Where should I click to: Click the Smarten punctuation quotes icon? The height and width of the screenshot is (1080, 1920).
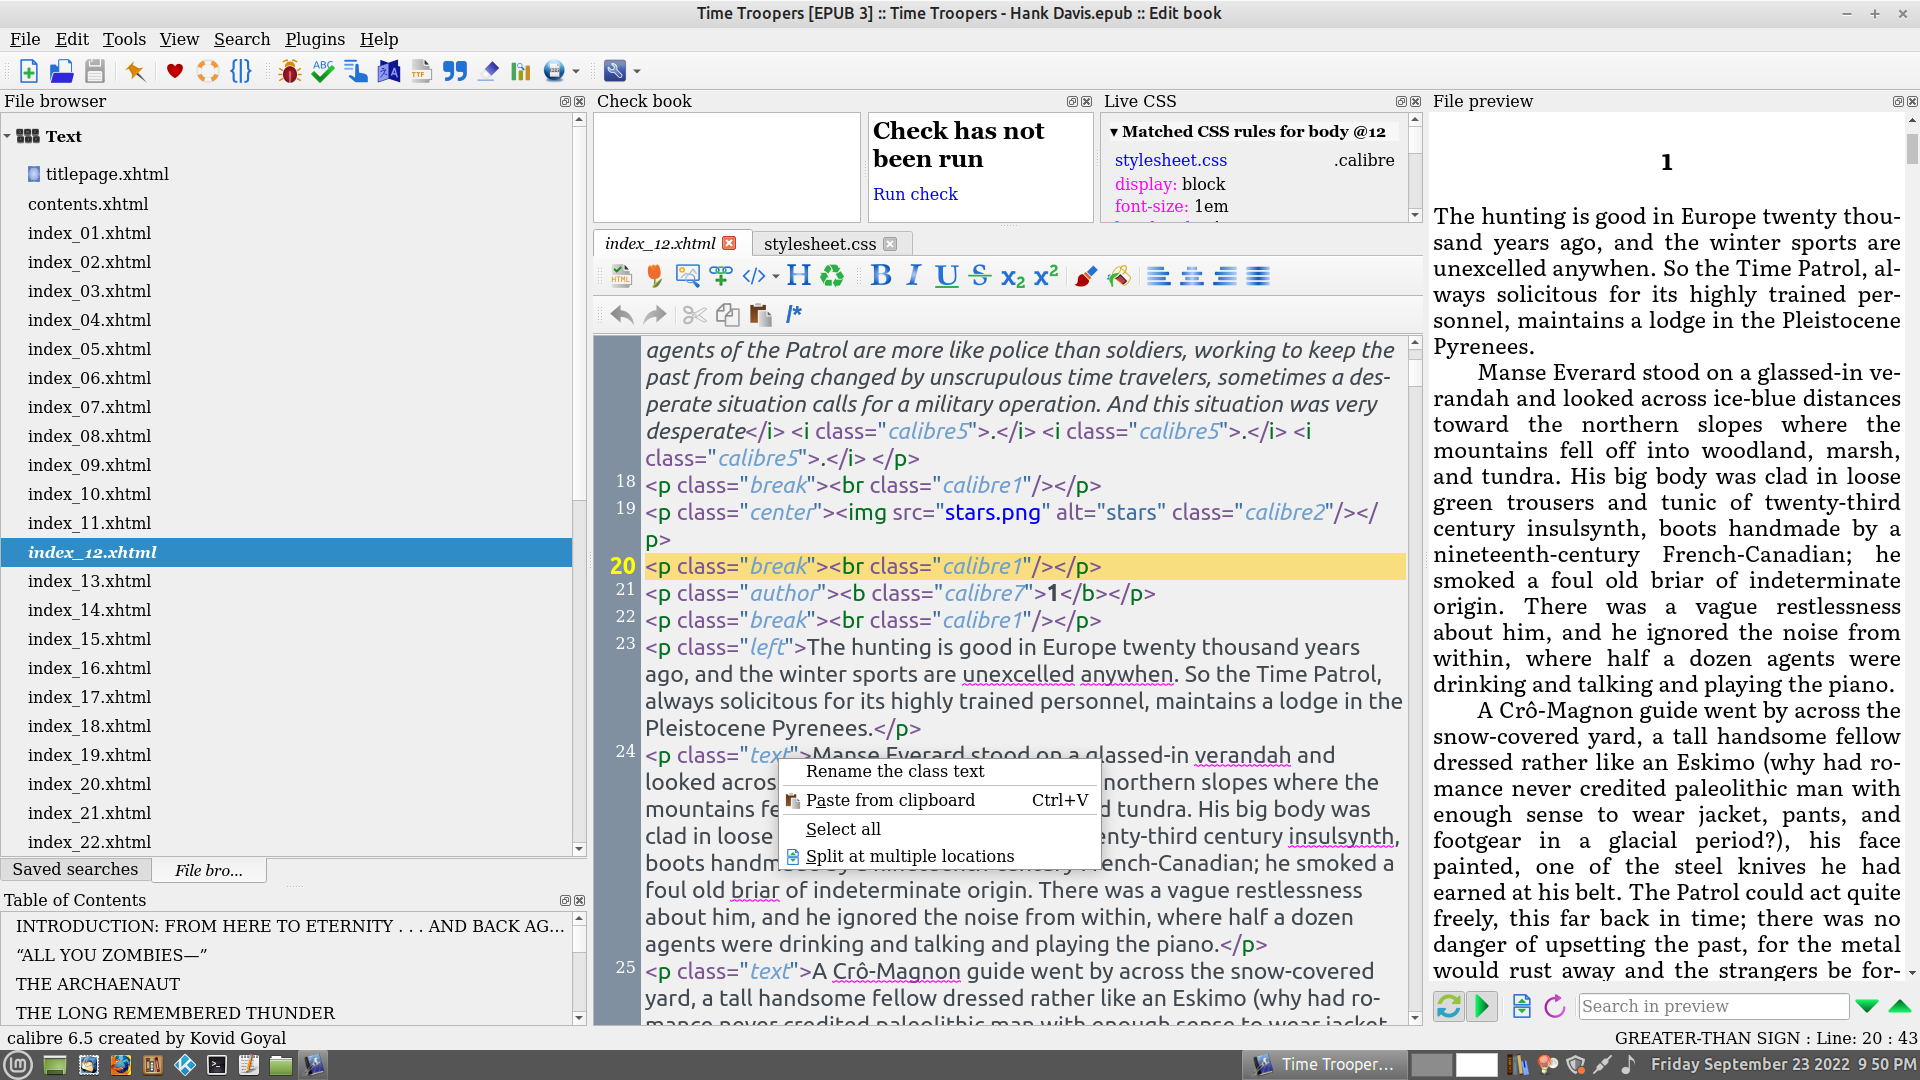tap(455, 71)
